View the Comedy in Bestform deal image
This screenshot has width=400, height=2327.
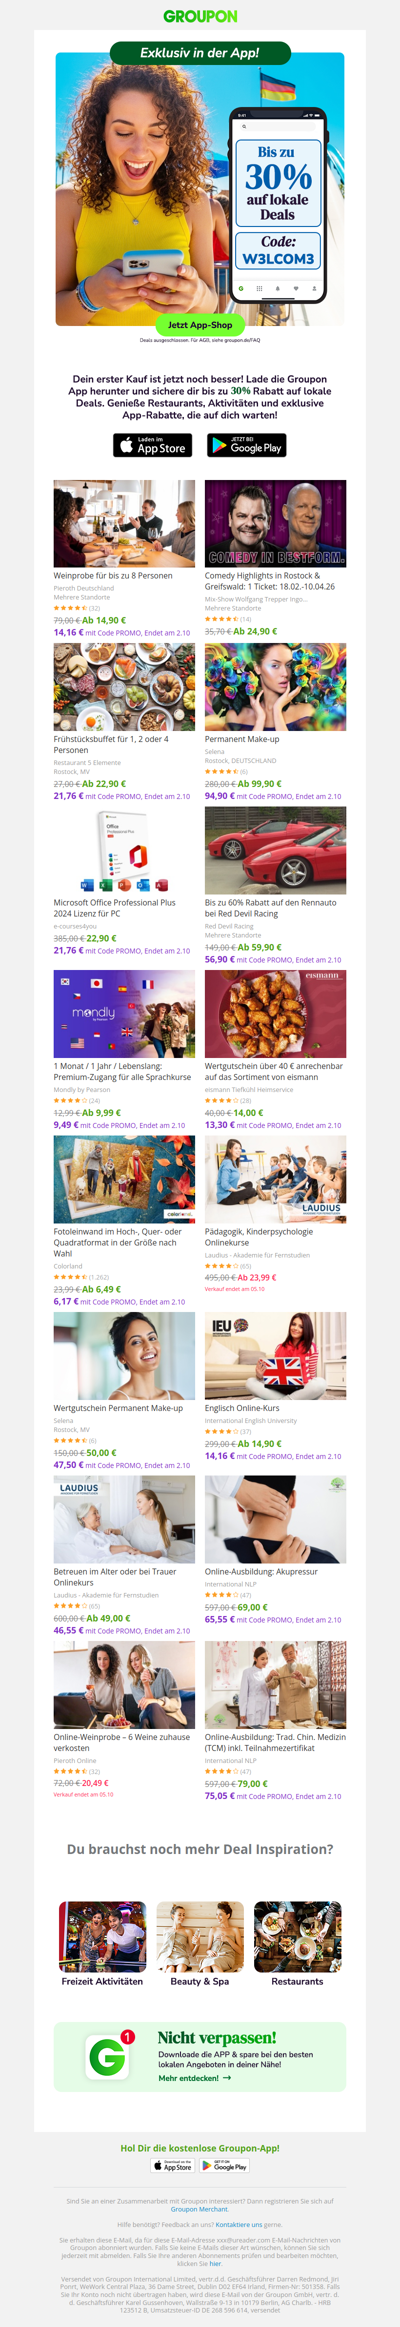[276, 523]
